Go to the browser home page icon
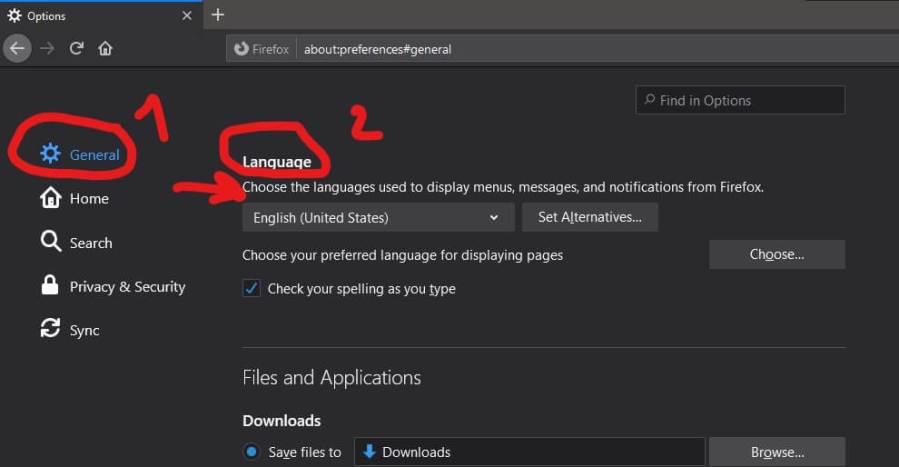The width and height of the screenshot is (899, 467). [x=105, y=48]
